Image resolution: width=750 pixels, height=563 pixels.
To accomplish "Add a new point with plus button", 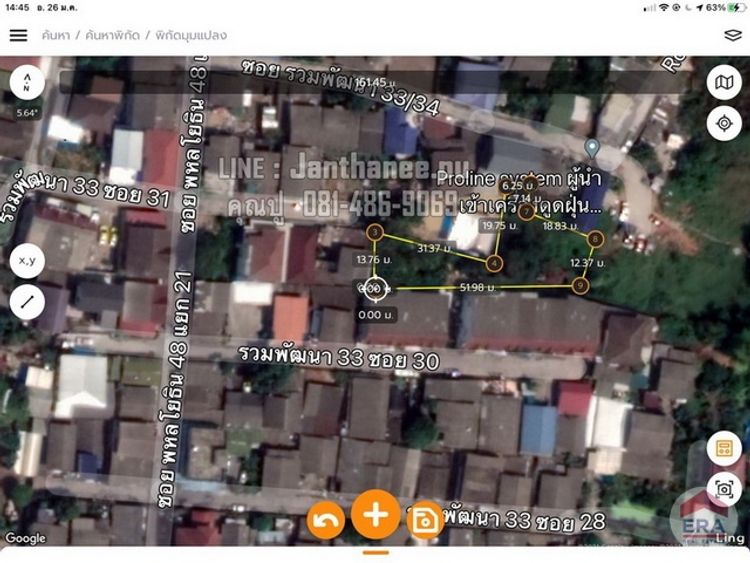I will click(x=376, y=515).
